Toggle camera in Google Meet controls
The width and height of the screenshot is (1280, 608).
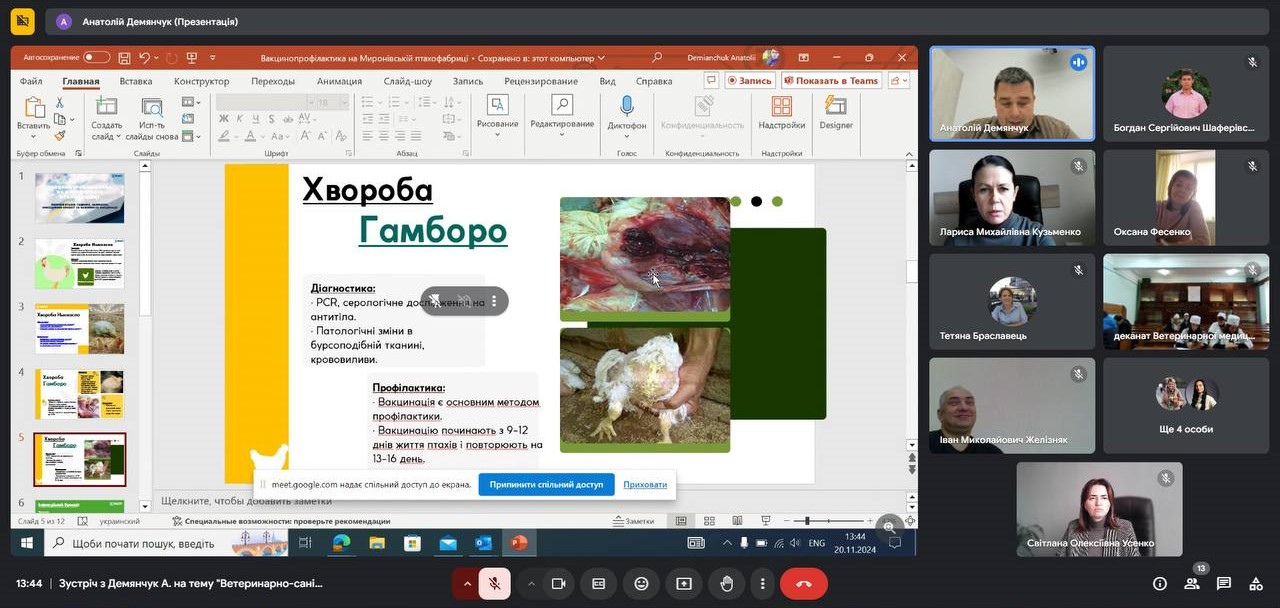[559, 584]
